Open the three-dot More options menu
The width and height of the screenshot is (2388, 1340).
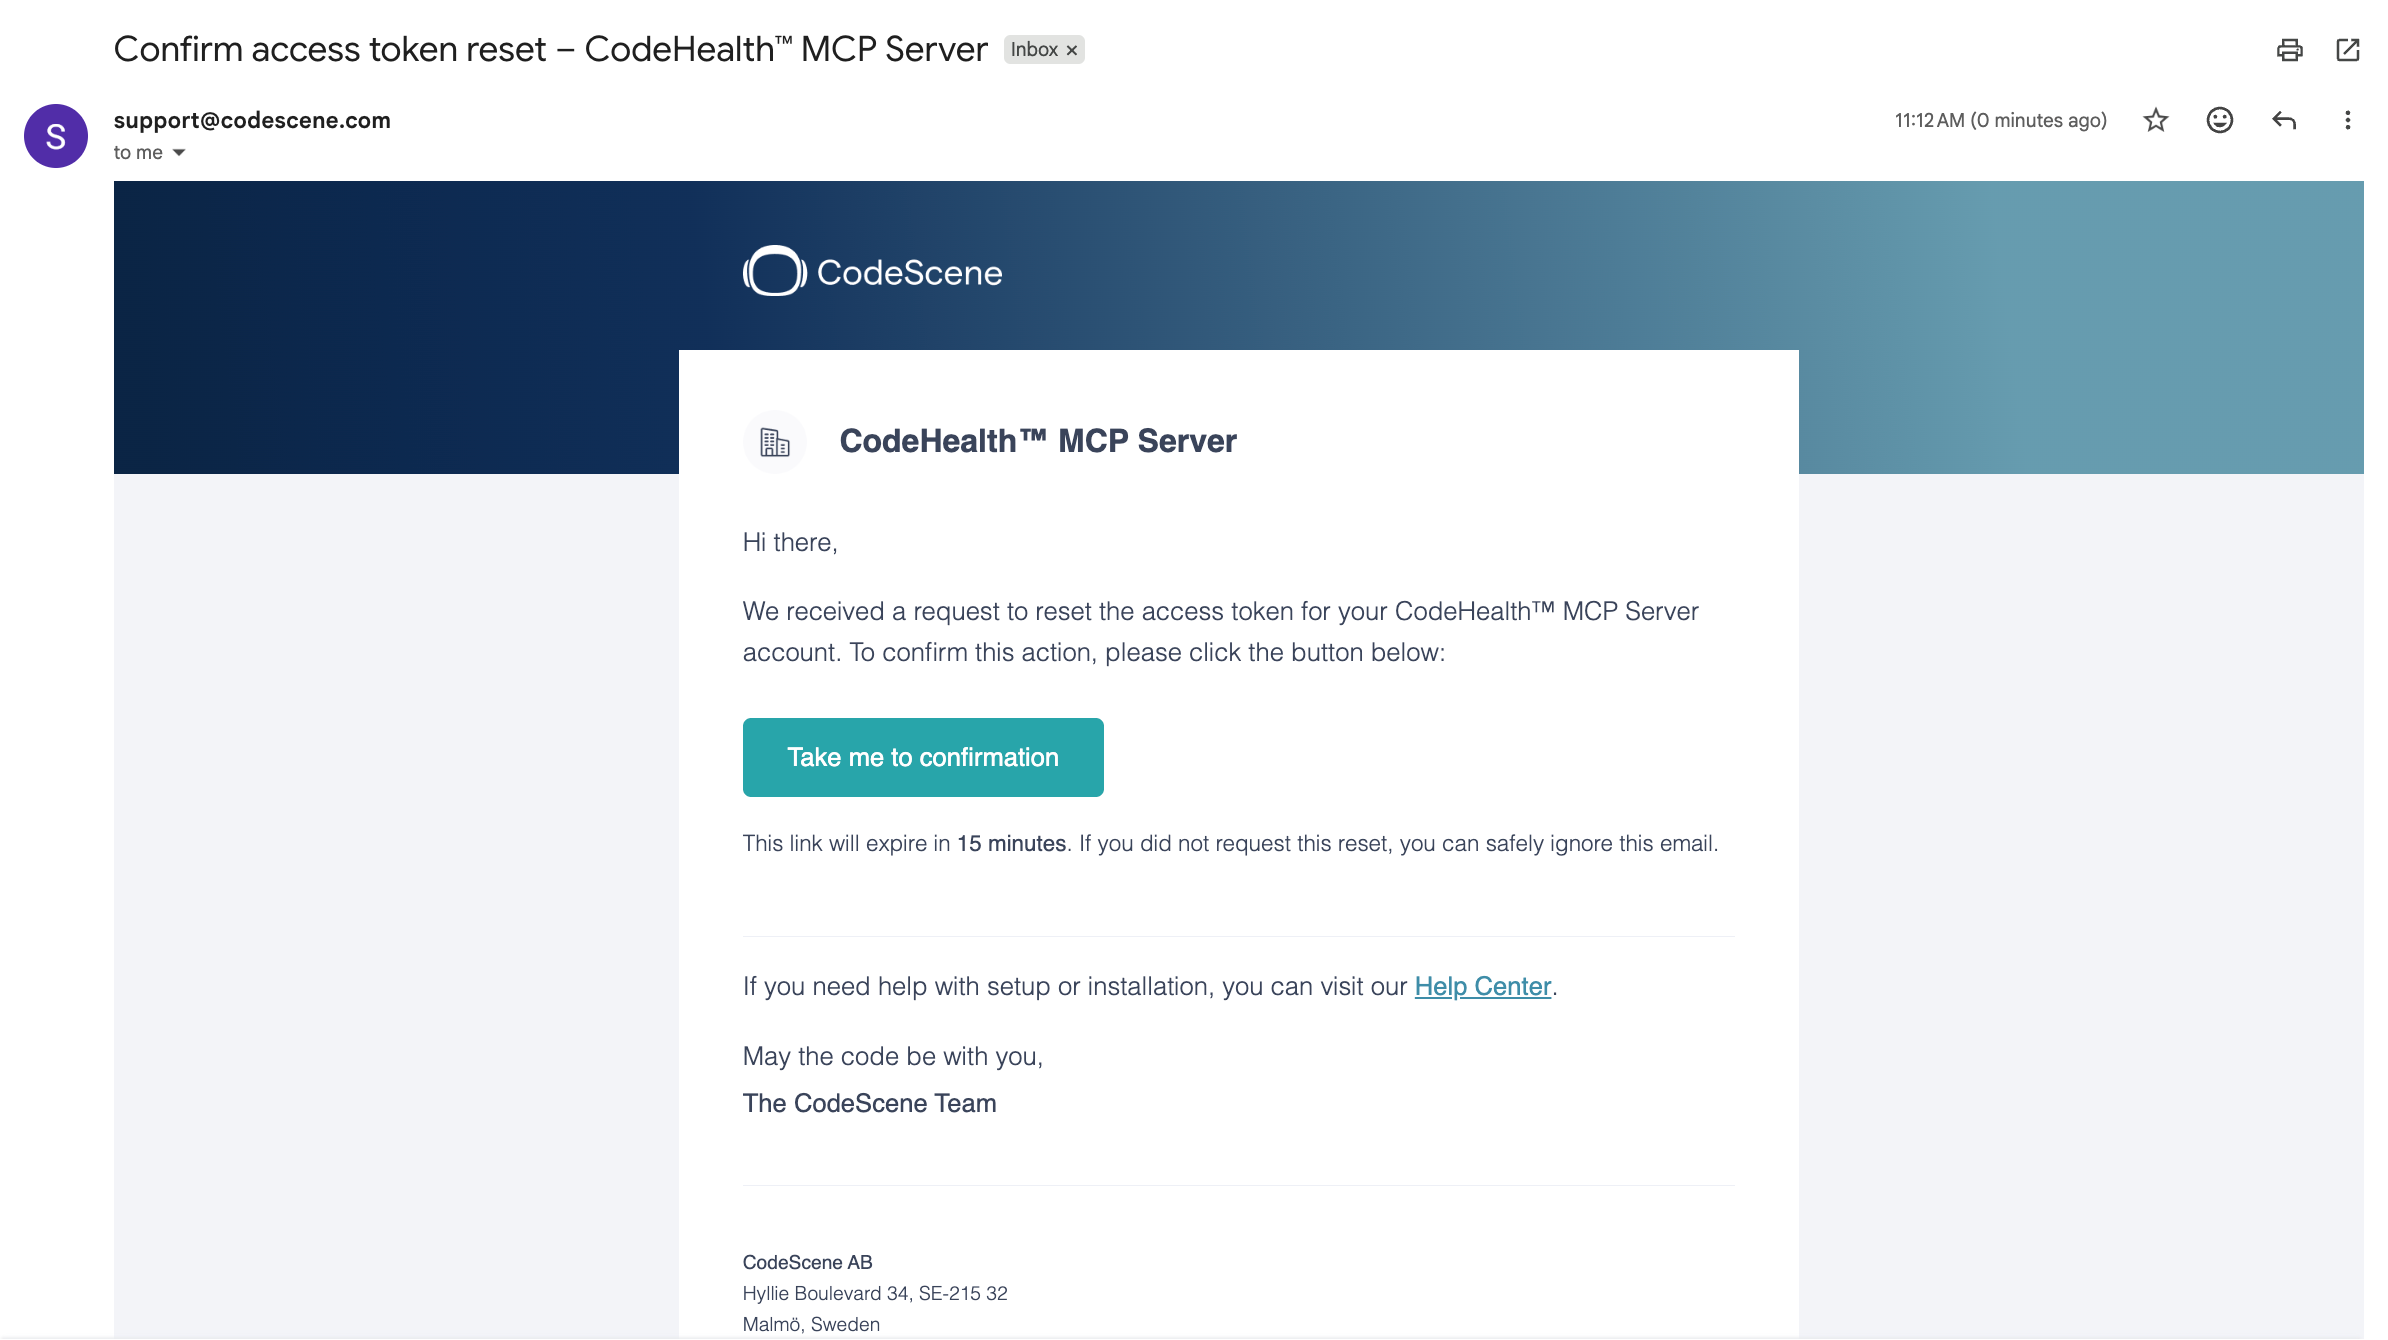point(2347,121)
